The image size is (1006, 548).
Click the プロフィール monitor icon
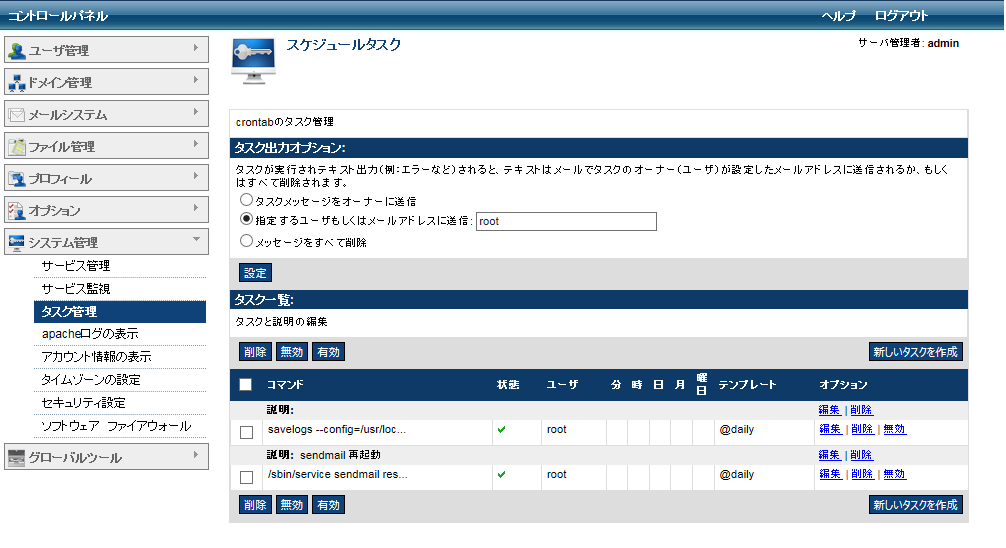coord(17,179)
